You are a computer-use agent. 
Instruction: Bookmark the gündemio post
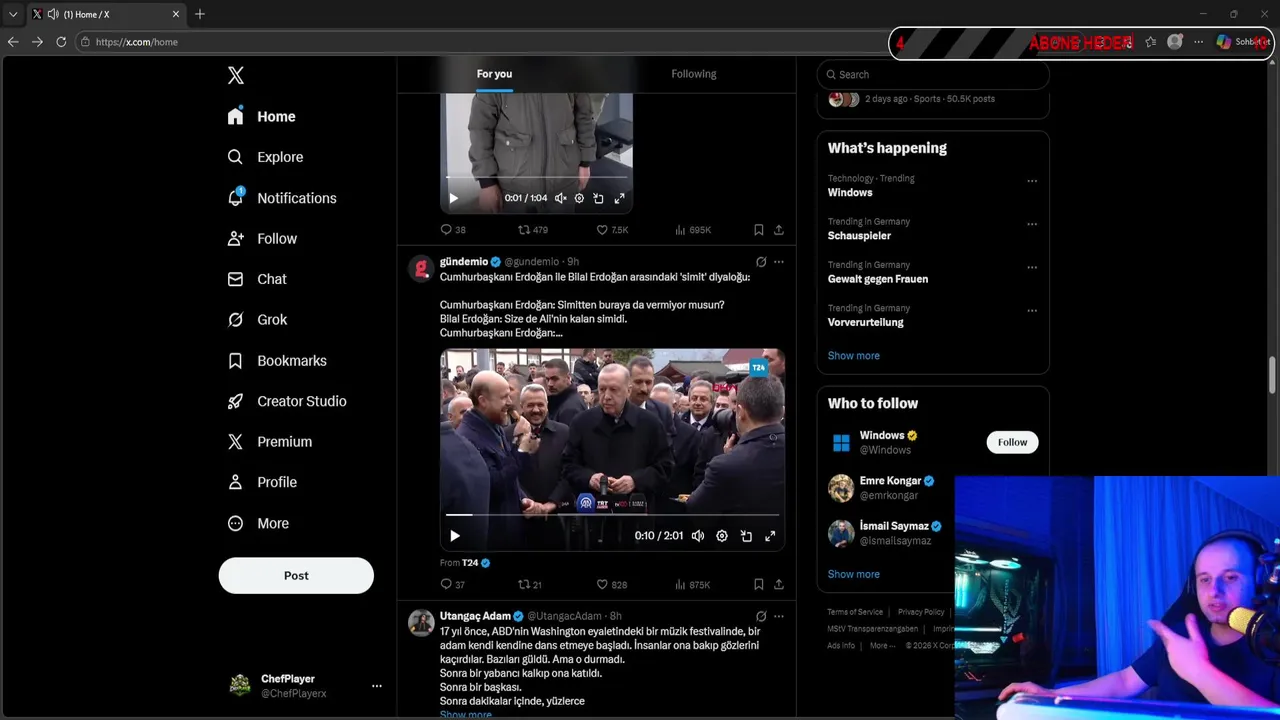tap(759, 585)
